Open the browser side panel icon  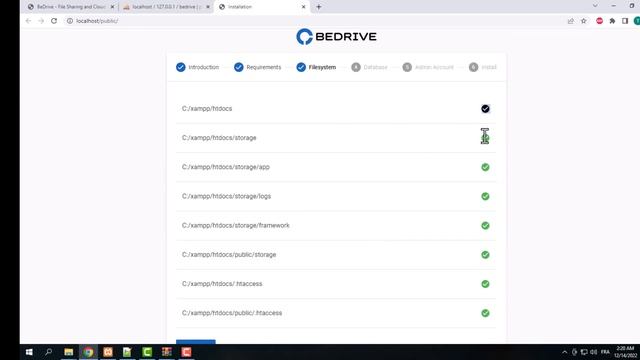coord(625,21)
